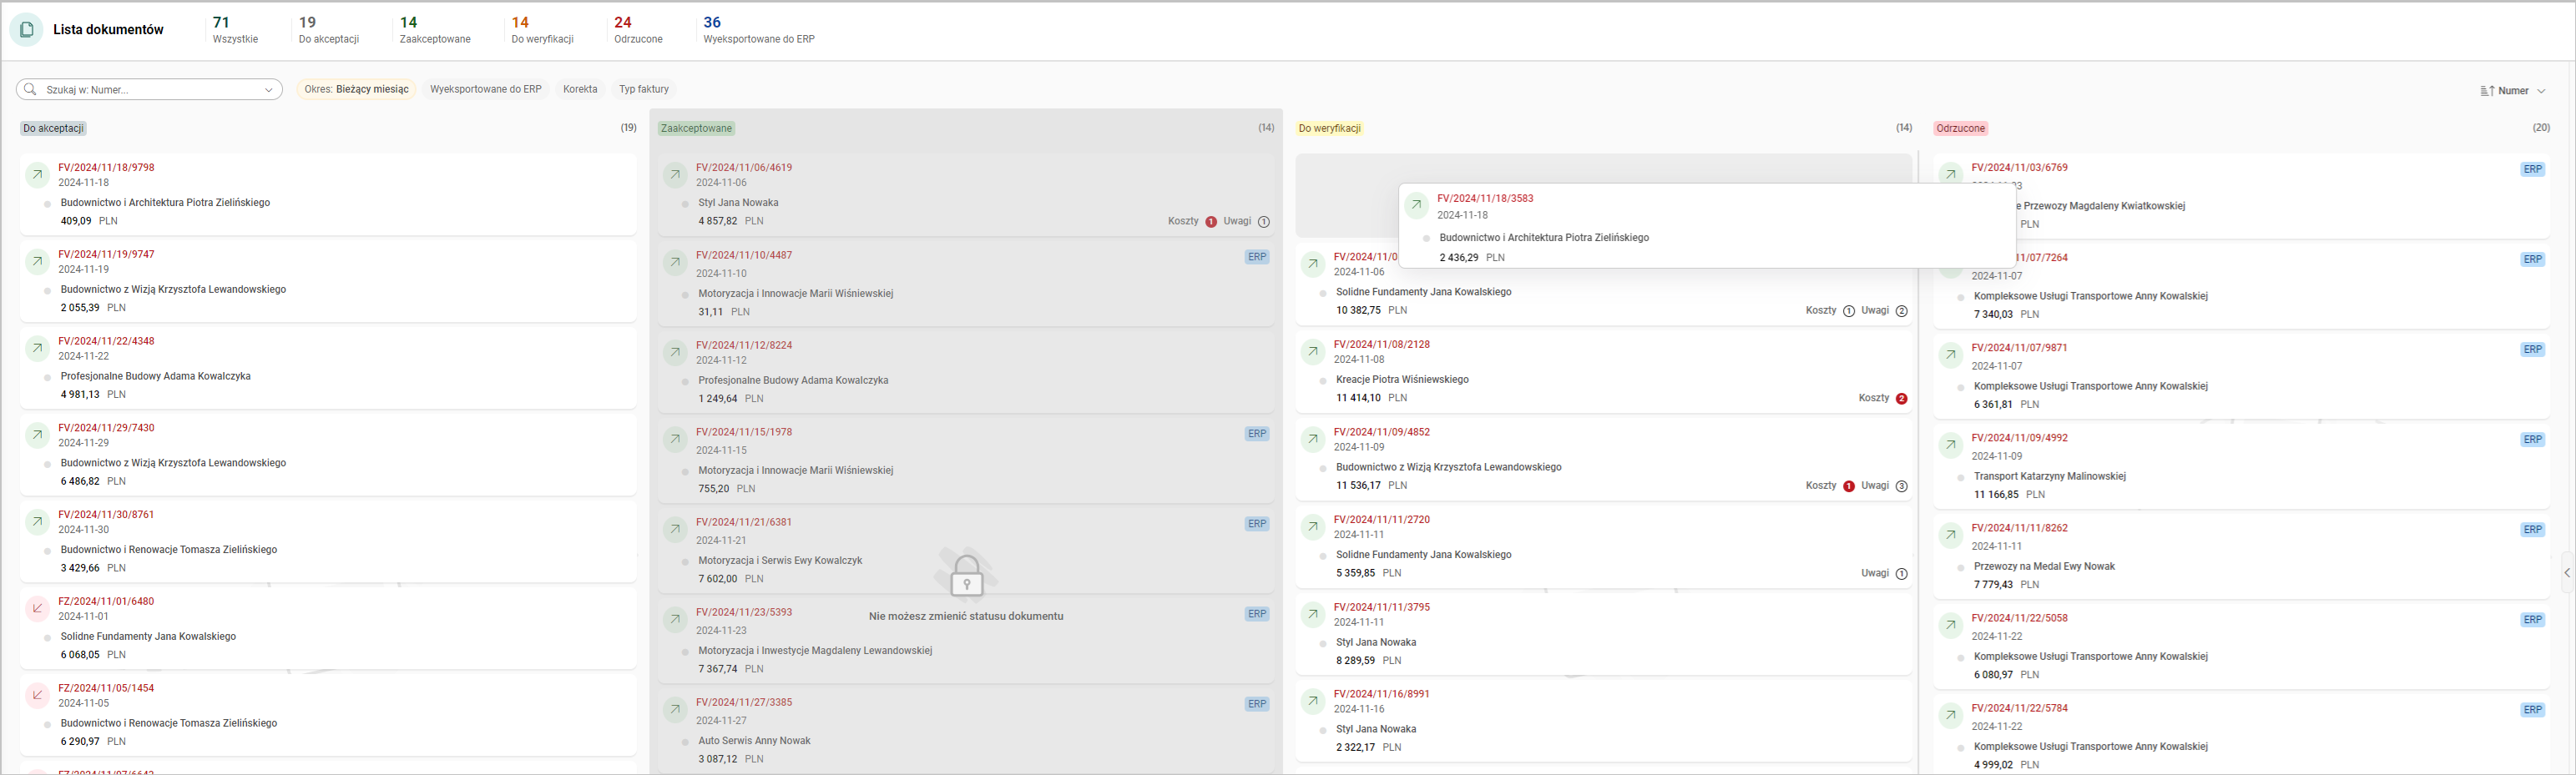
Task: Click the arrow icon of FV/2024/11/09/4992
Action: coord(1951,445)
